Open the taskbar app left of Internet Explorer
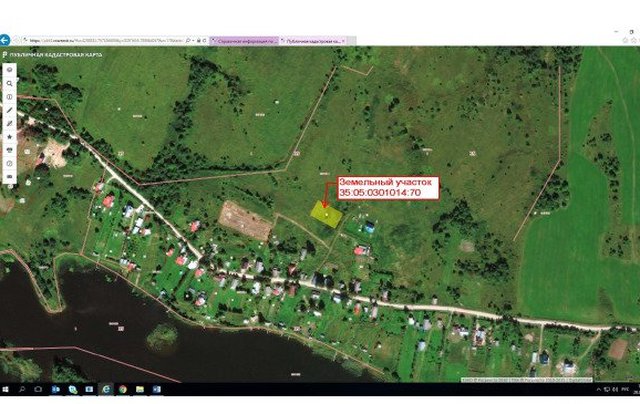 tap(89, 389)
